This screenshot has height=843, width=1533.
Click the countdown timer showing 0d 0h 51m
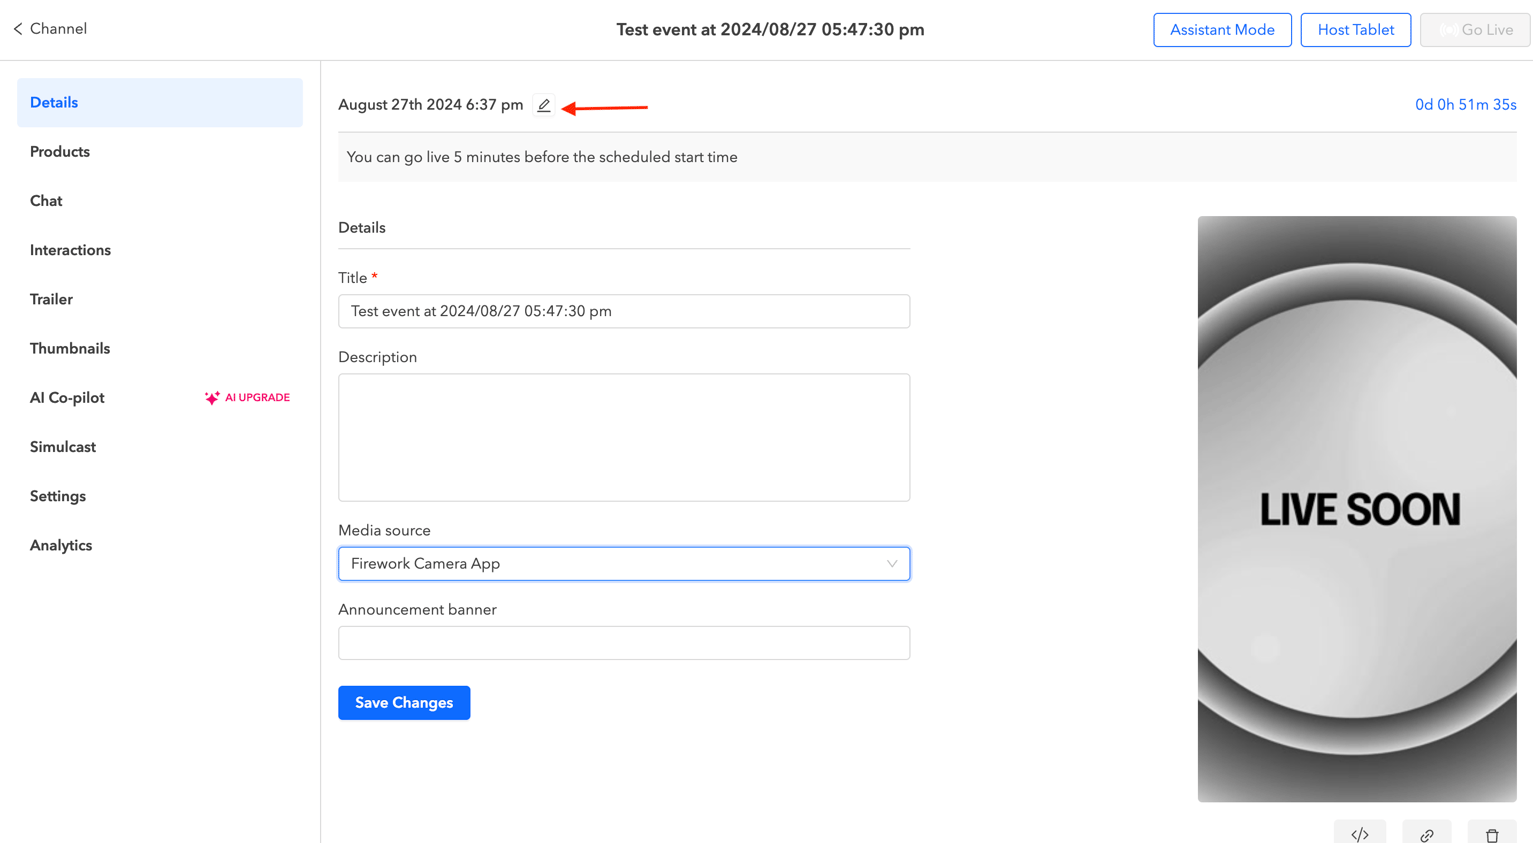(x=1465, y=104)
